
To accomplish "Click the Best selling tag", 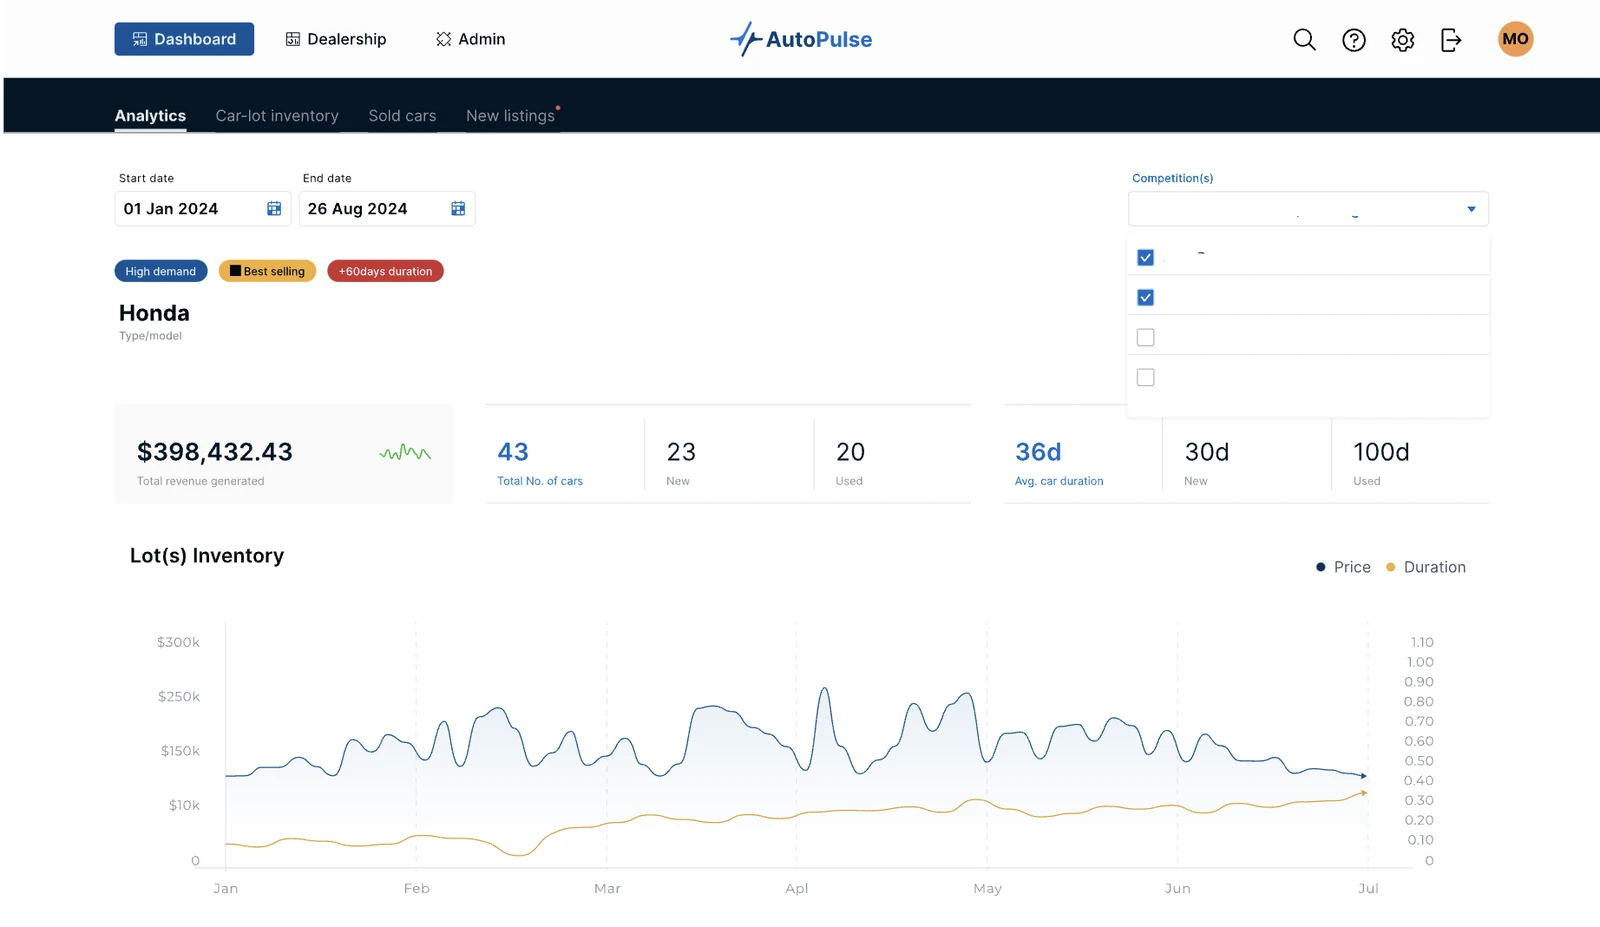I will point(267,271).
